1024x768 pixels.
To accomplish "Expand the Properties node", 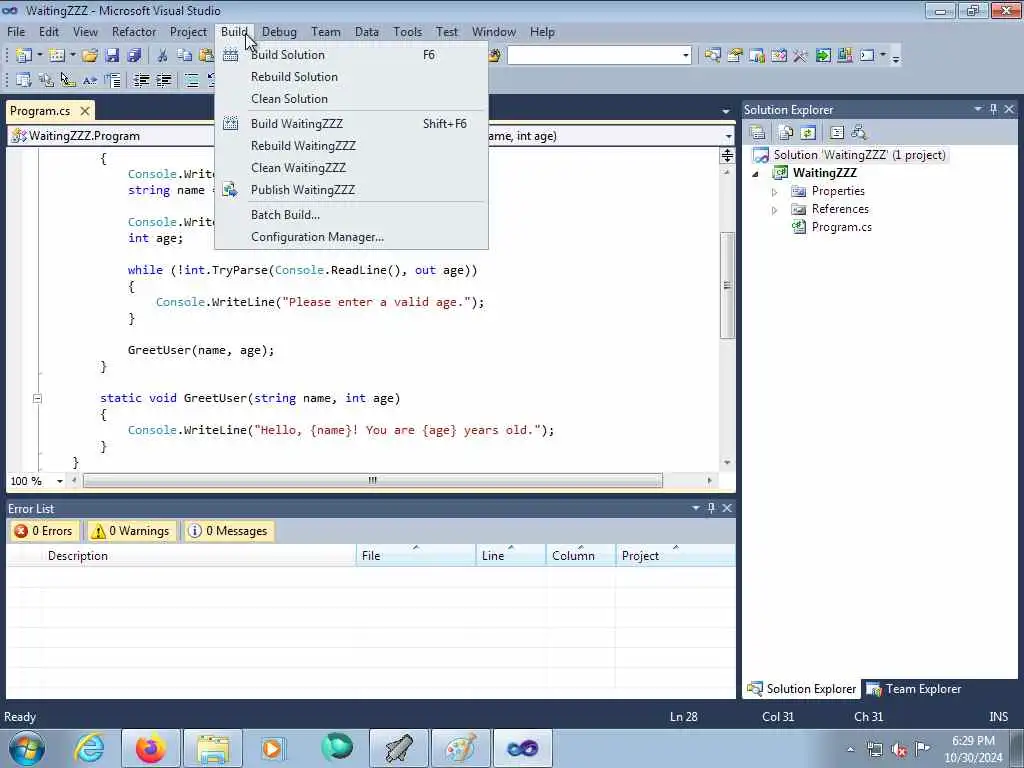I will coord(775,192).
